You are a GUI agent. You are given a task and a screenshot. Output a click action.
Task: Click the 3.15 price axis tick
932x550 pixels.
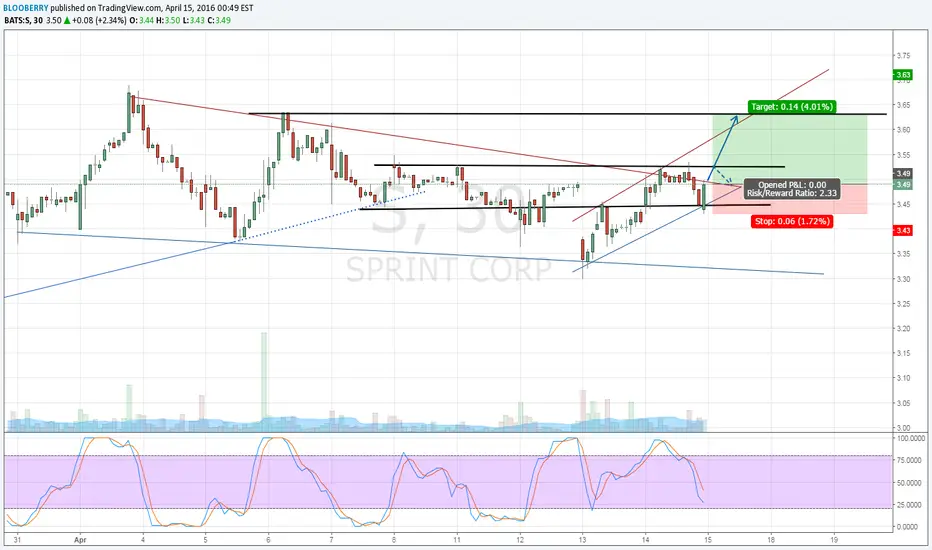pyautogui.click(x=903, y=353)
